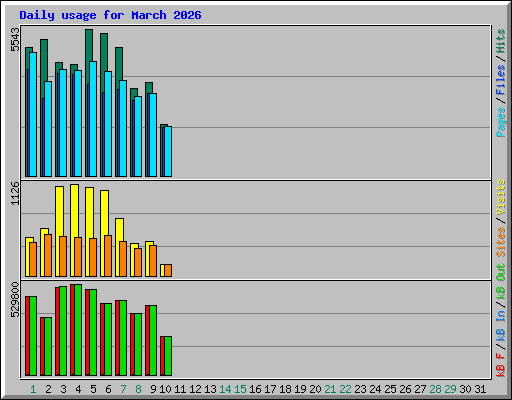512x400 pixels.
Task: Click the orange sites bar for day 6
Action: tap(108, 256)
